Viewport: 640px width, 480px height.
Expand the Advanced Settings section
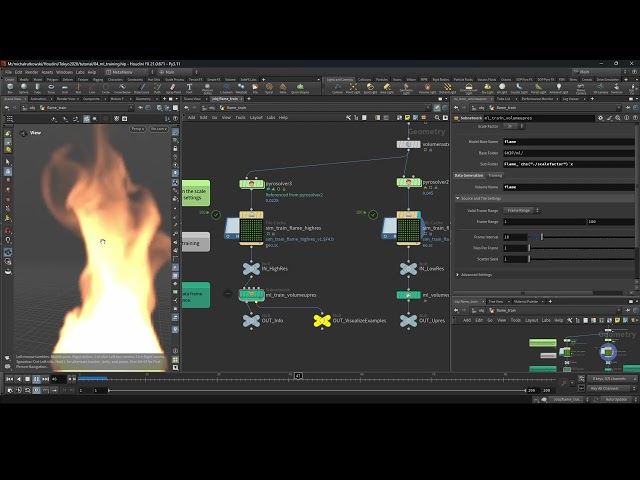458,275
